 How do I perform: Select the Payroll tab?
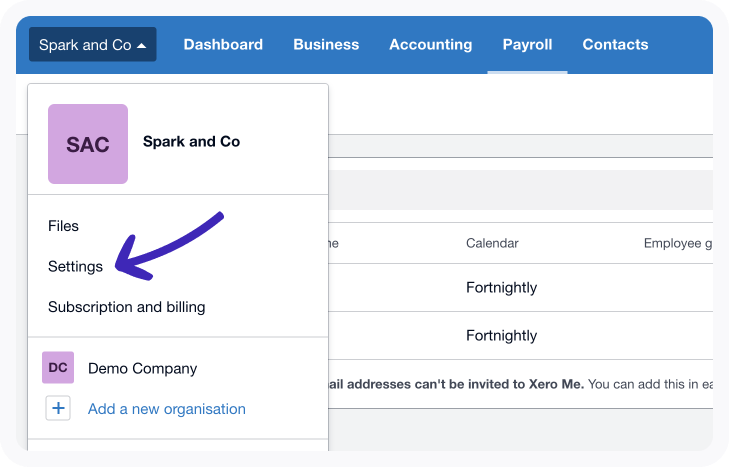tap(527, 45)
